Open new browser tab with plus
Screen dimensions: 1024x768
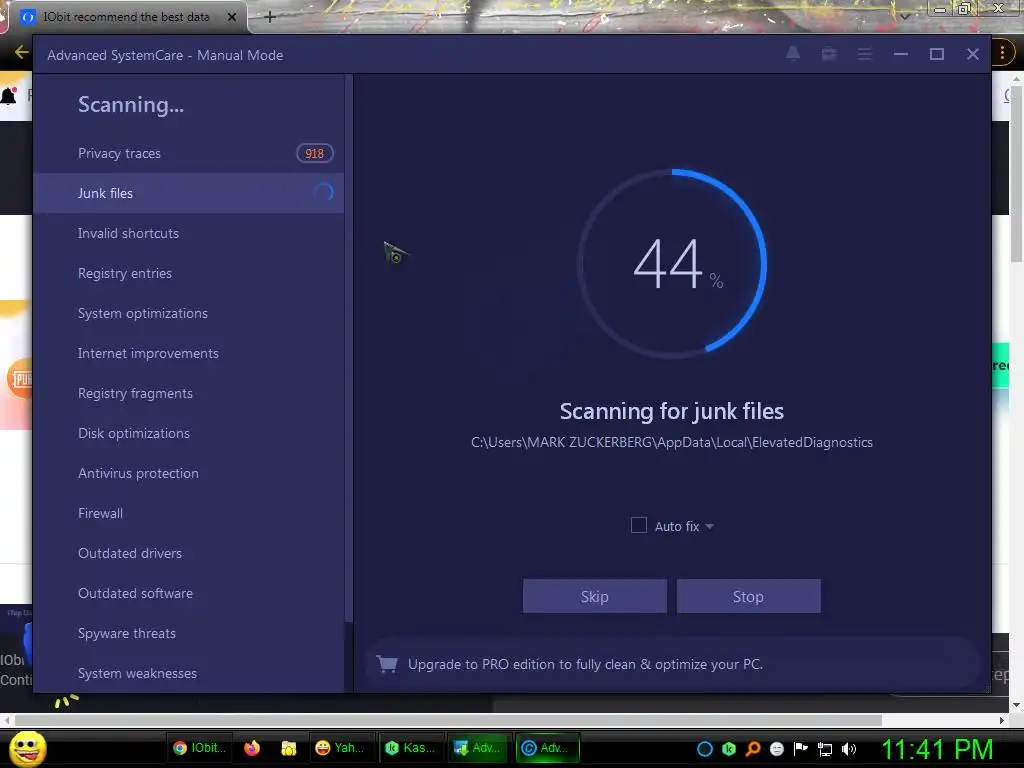click(x=270, y=17)
